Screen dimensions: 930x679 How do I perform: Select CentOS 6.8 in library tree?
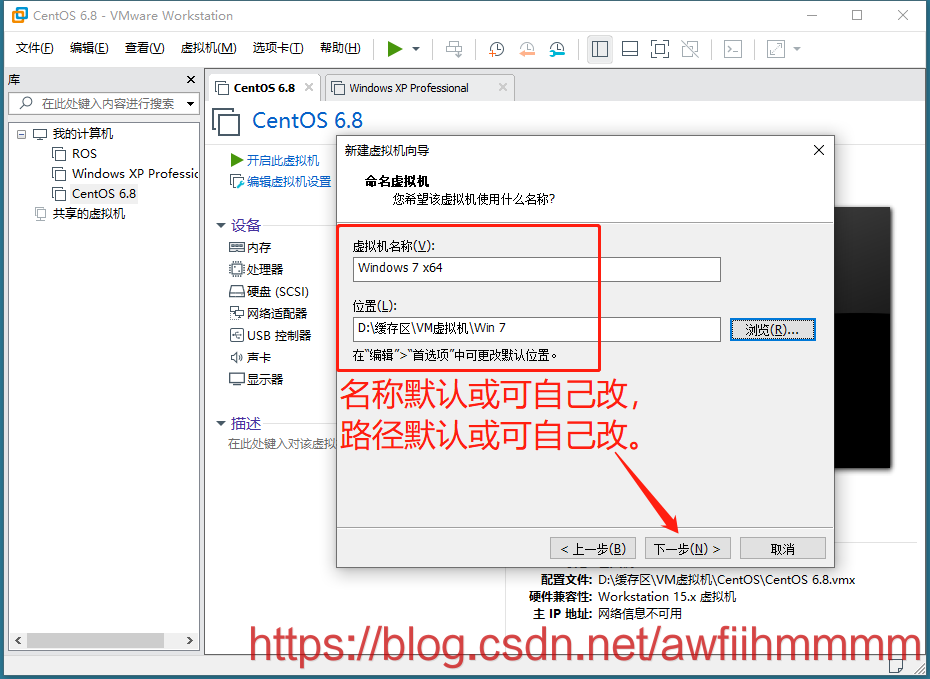104,193
